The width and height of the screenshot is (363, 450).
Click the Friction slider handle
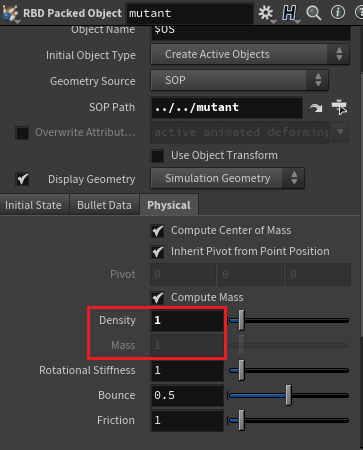click(241, 420)
